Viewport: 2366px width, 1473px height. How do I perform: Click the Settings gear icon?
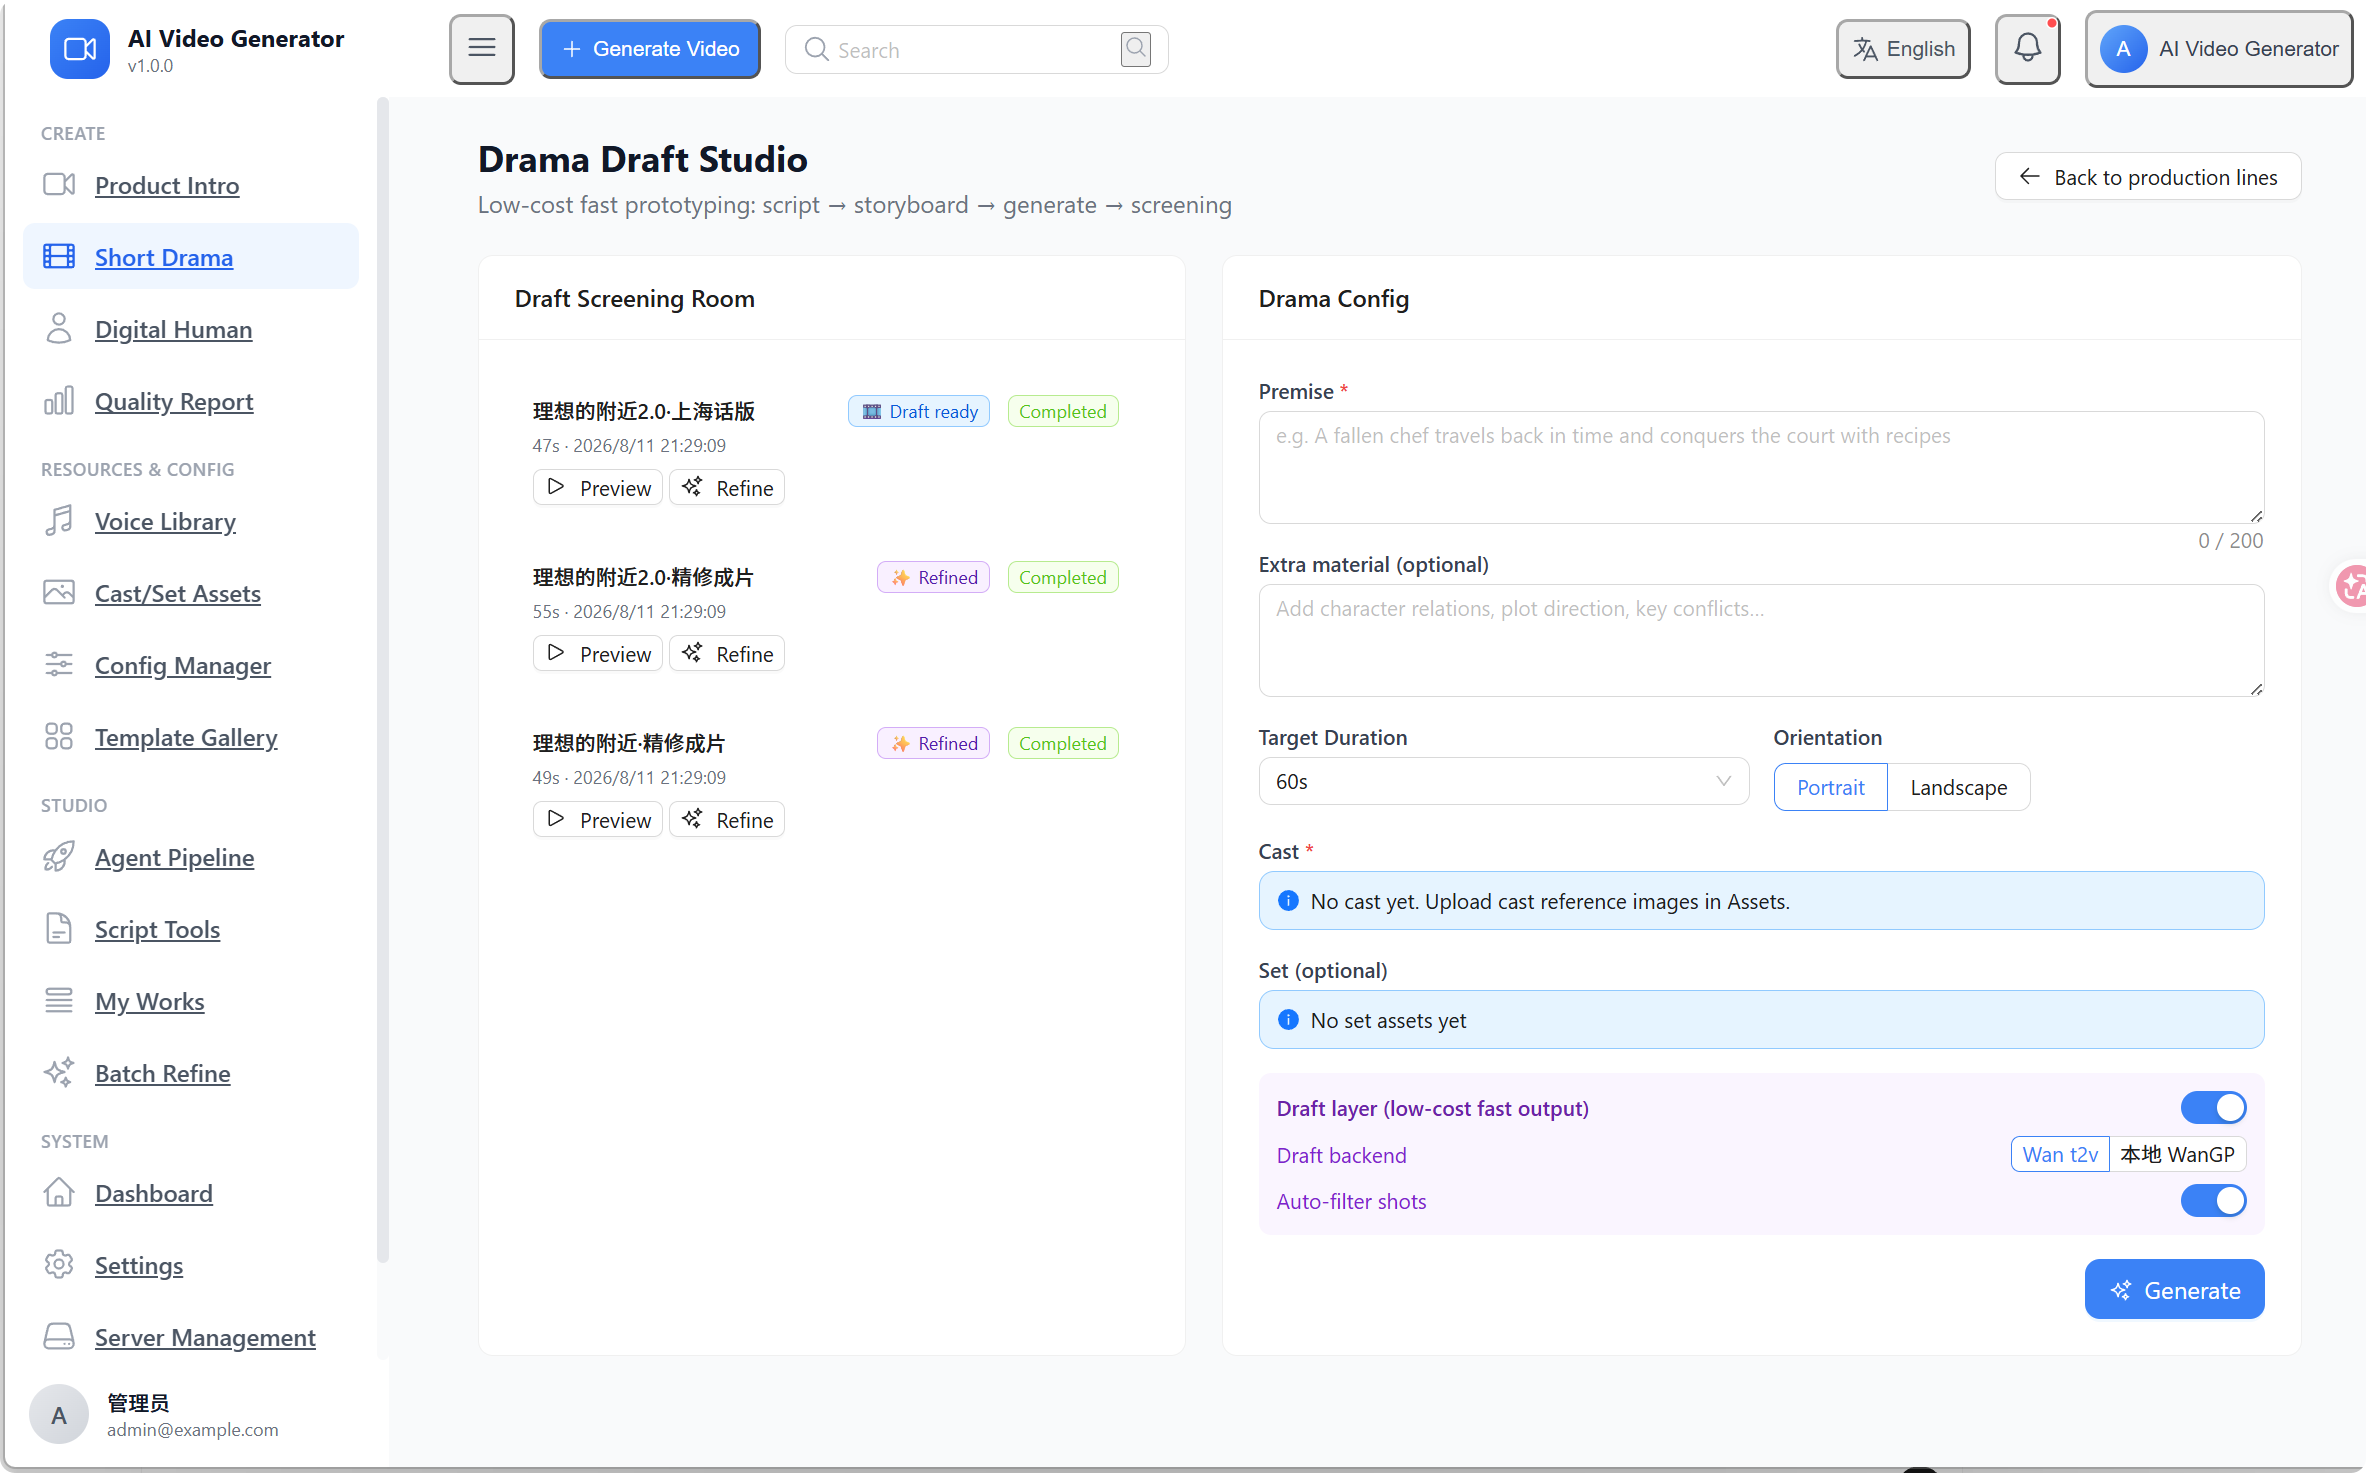(59, 1265)
